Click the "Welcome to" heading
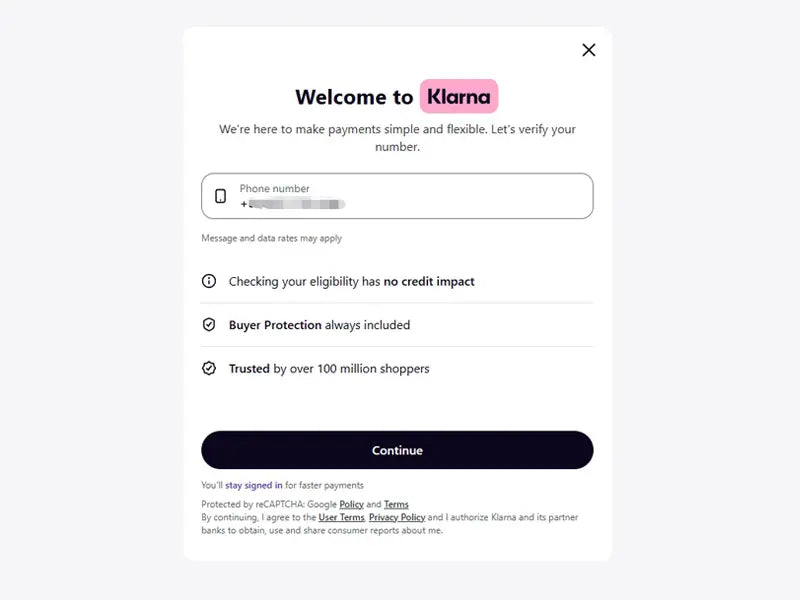This screenshot has height=600, width=800. pyautogui.click(x=354, y=97)
